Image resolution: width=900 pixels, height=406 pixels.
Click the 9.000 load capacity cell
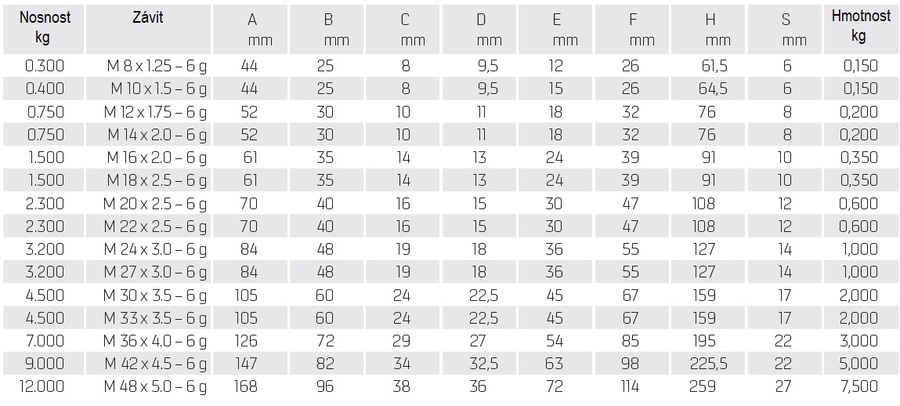[45, 364]
